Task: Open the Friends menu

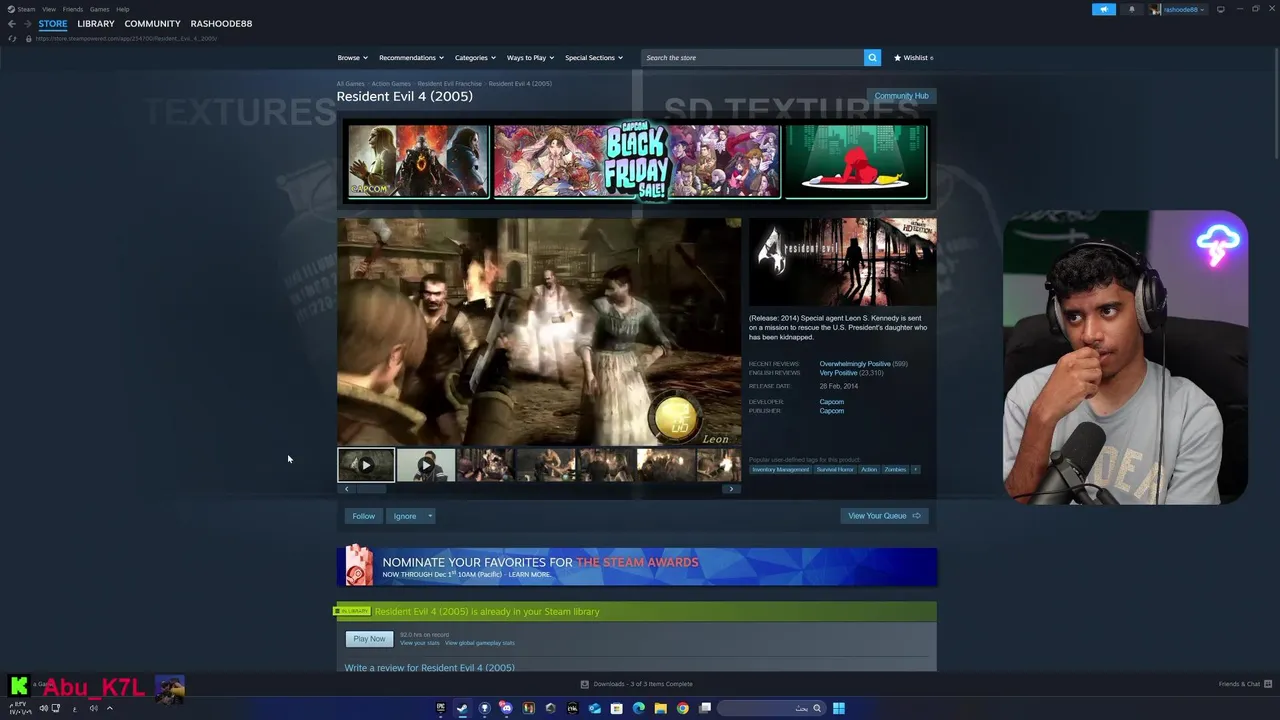Action: (x=73, y=9)
